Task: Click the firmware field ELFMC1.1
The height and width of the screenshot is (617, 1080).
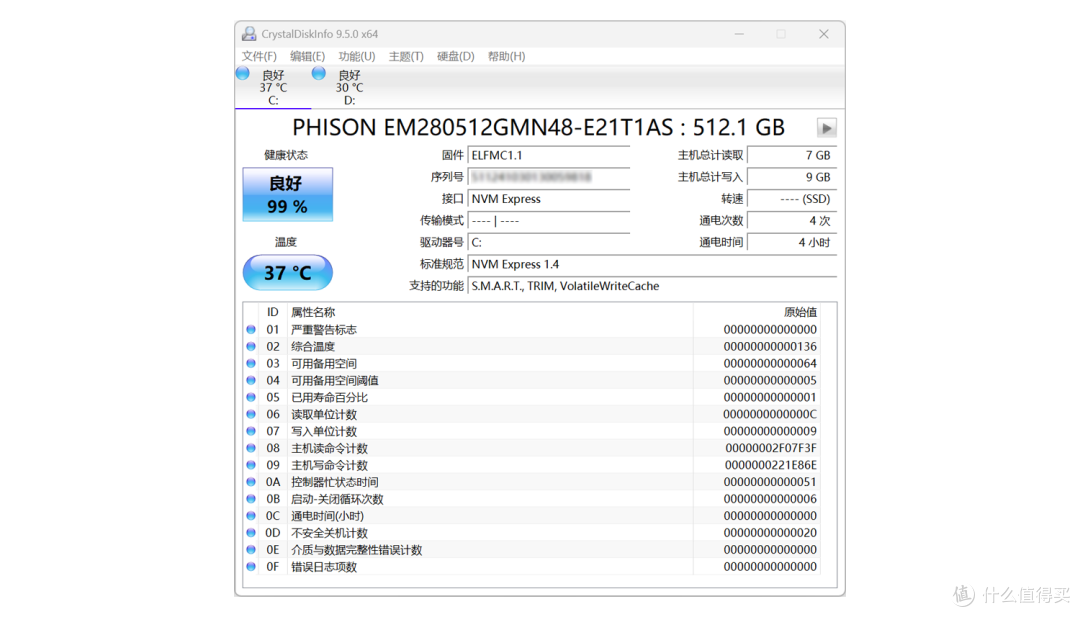Action: [x=549, y=156]
